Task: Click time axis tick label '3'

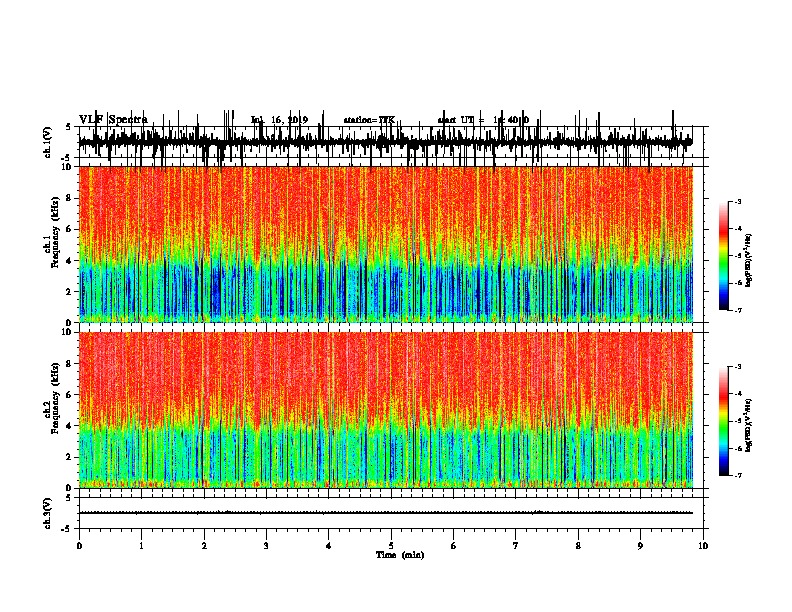Action: point(266,546)
